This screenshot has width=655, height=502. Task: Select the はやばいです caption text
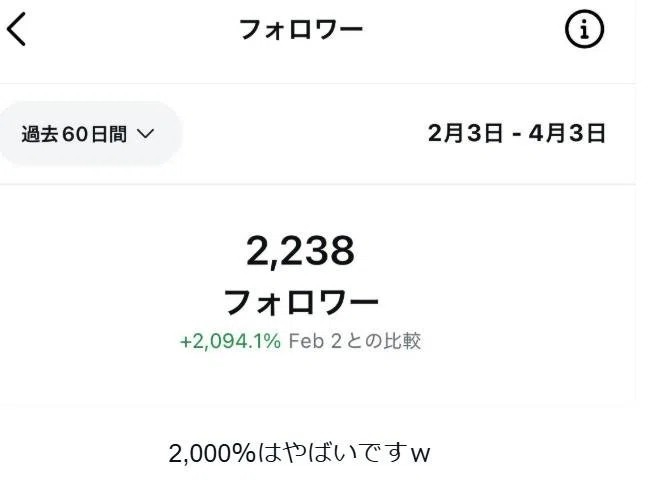click(333, 454)
